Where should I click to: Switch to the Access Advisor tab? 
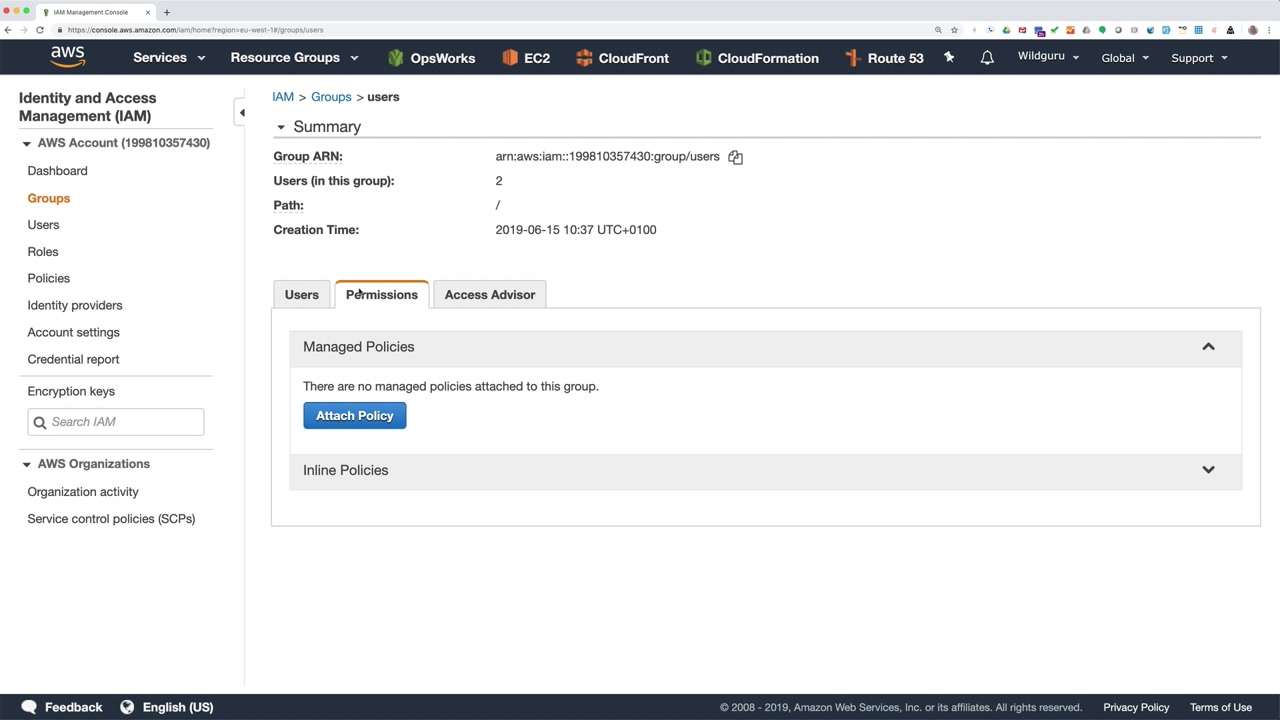click(x=490, y=295)
